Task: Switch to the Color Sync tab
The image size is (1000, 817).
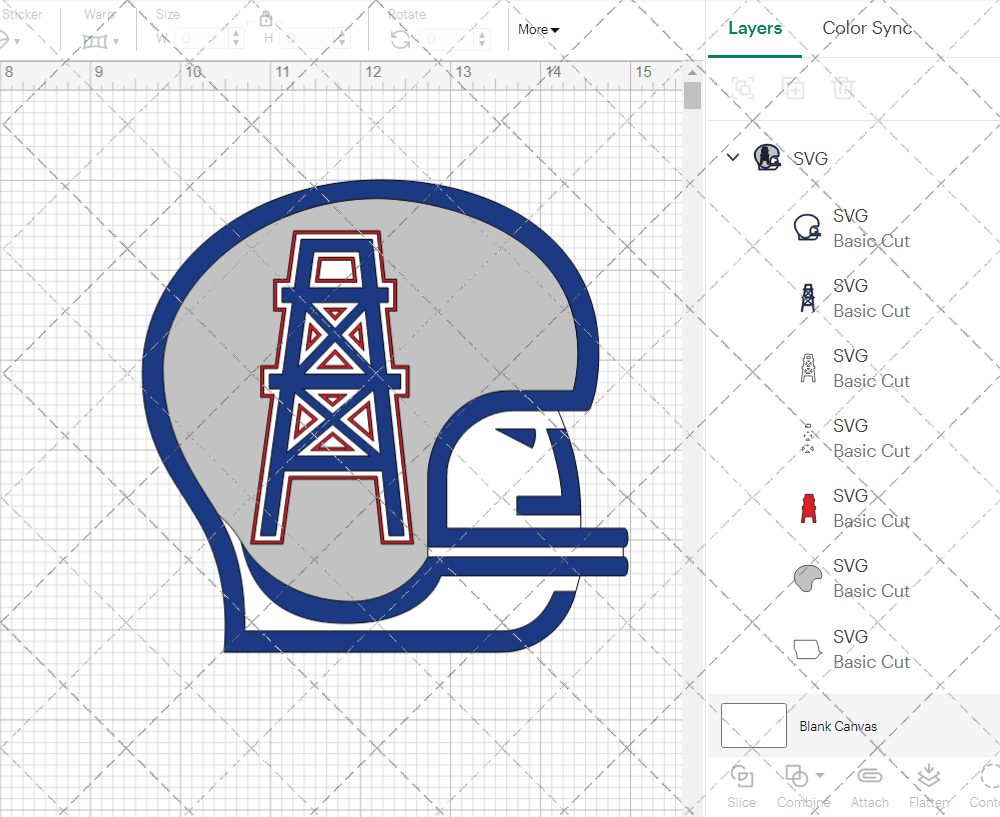Action: click(867, 28)
